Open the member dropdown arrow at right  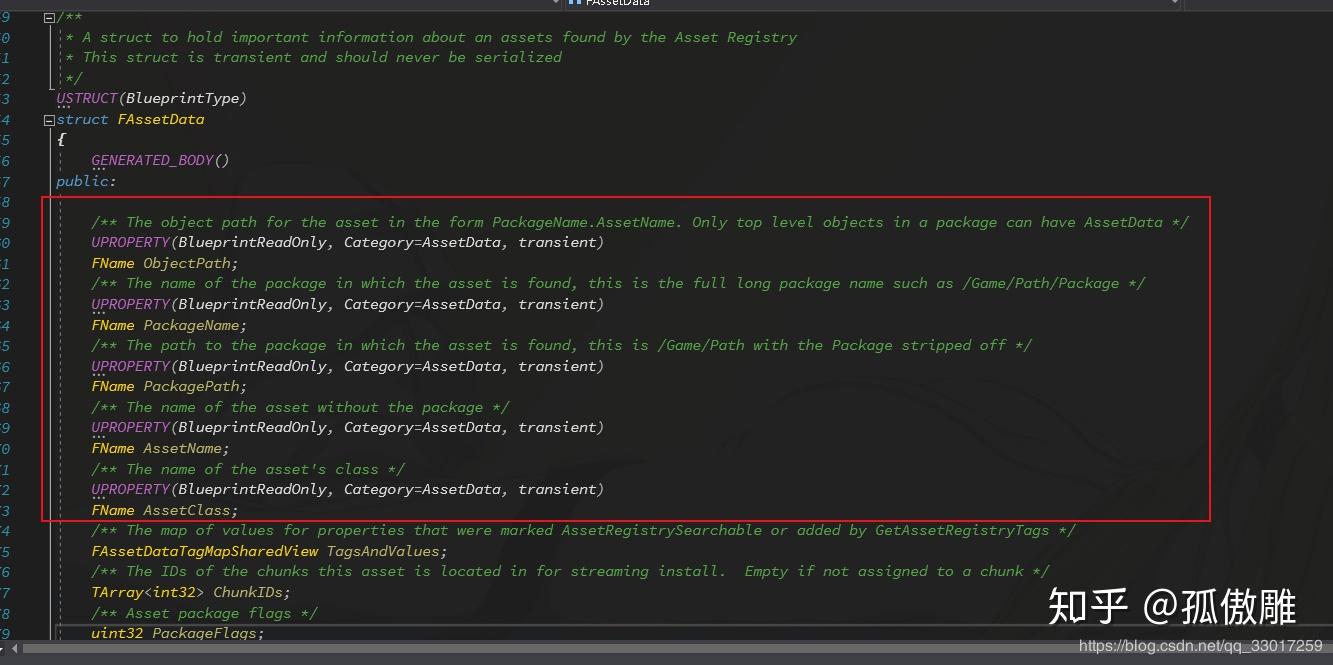coord(1174,3)
